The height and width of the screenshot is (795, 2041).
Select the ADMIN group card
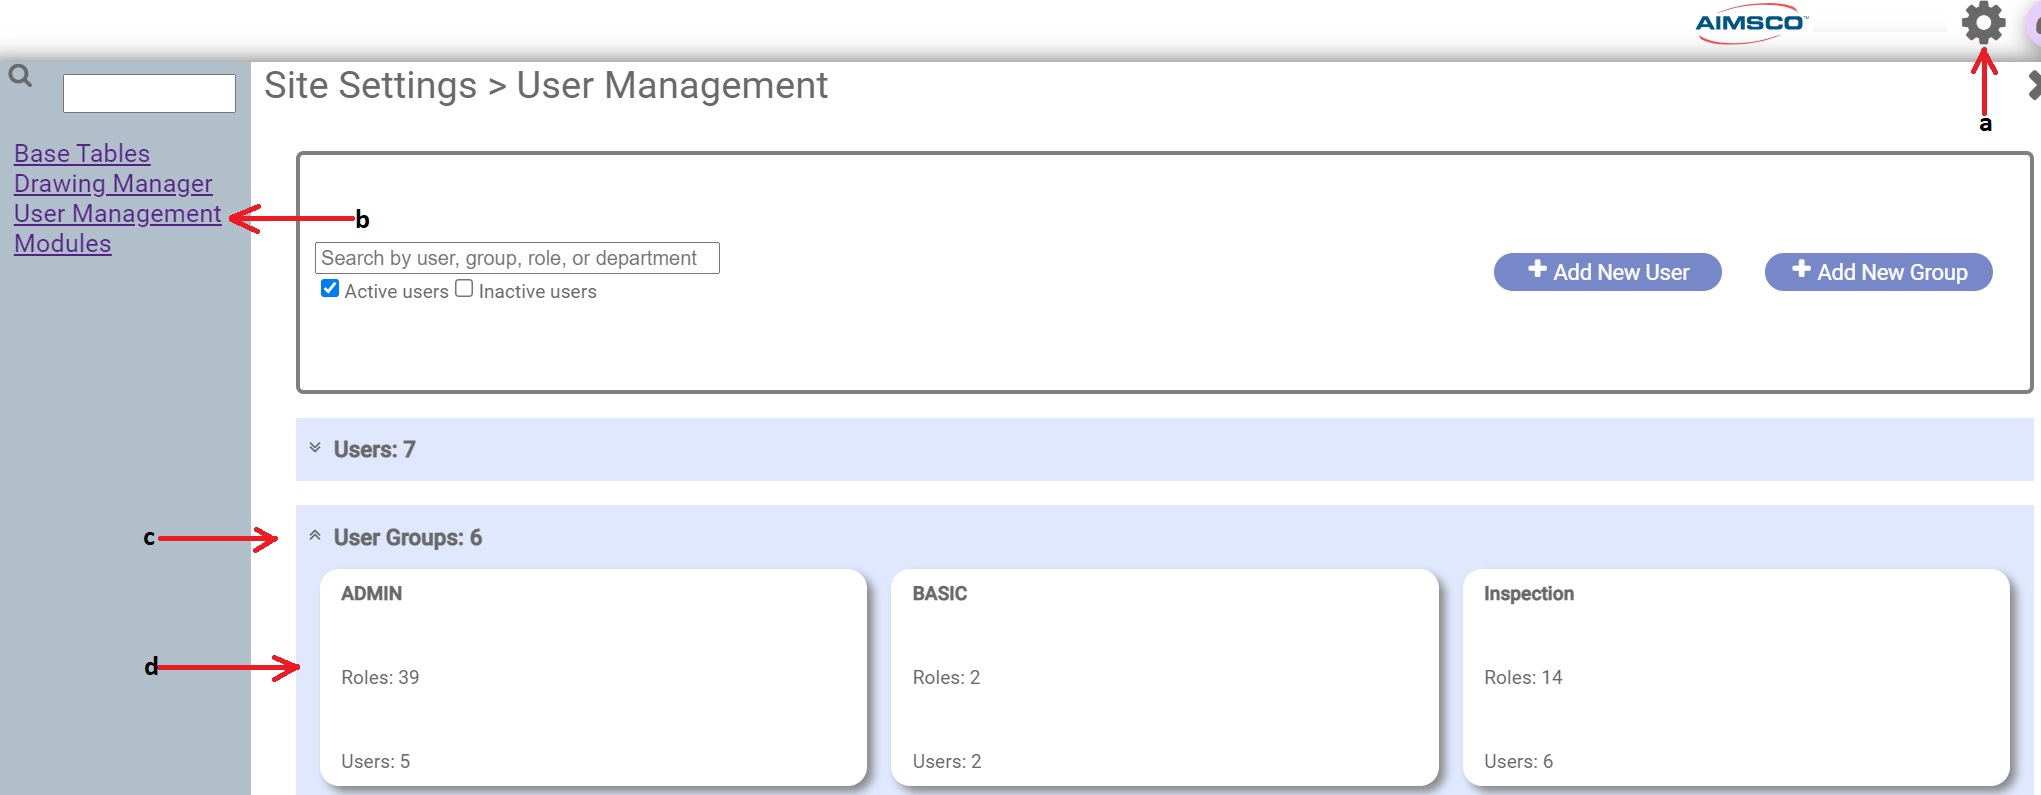pyautogui.click(x=593, y=677)
